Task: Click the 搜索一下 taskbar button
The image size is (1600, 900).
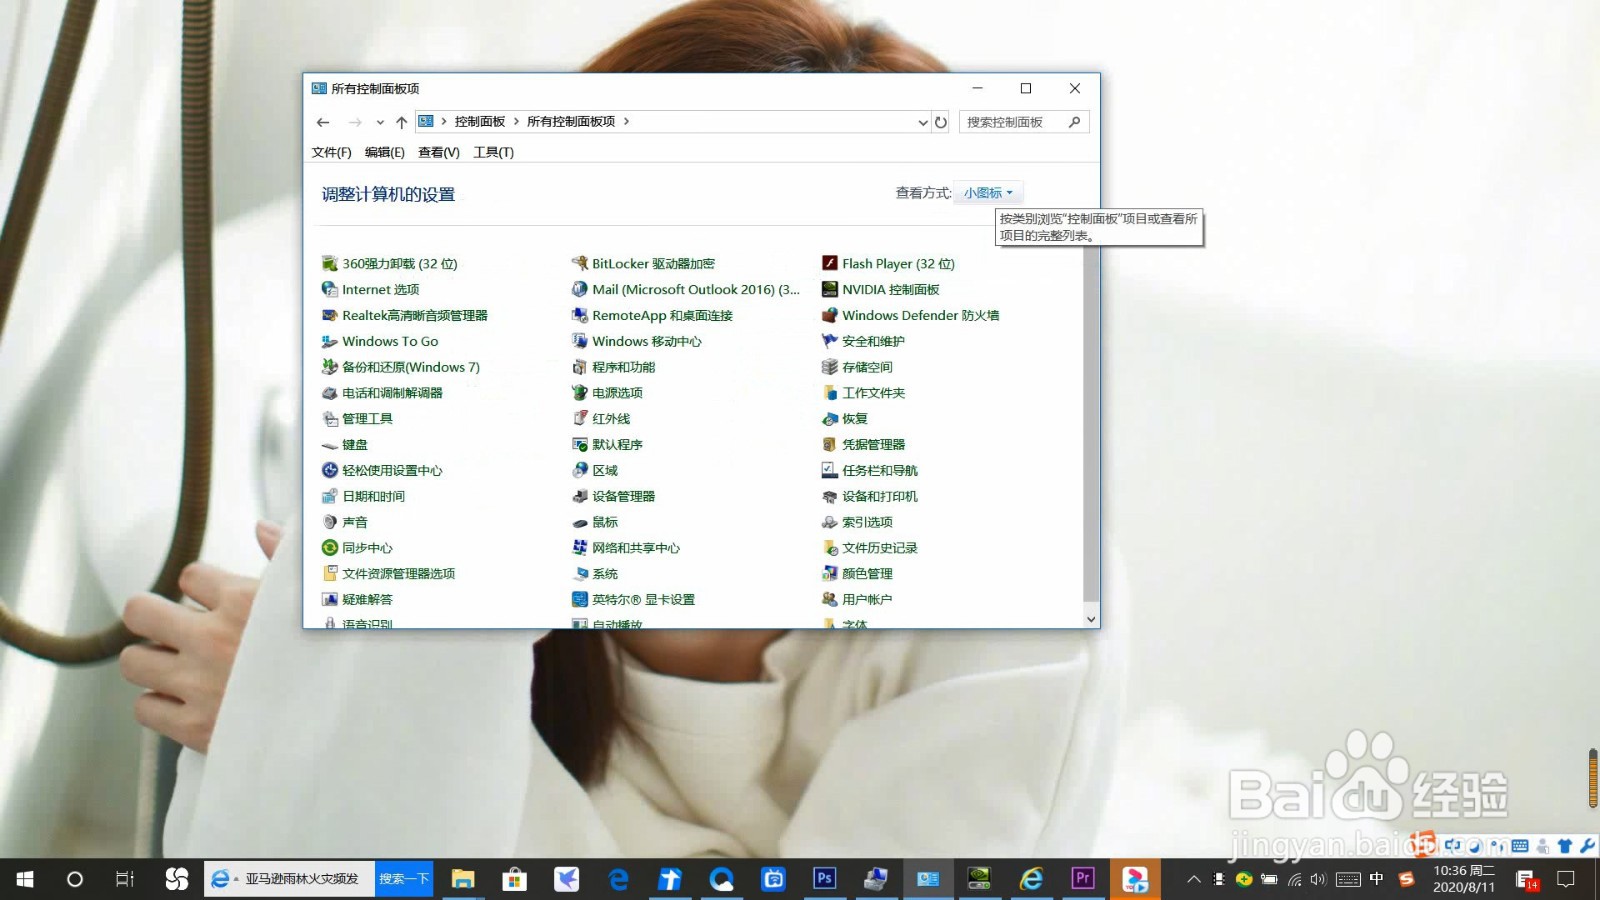Action: pos(404,879)
